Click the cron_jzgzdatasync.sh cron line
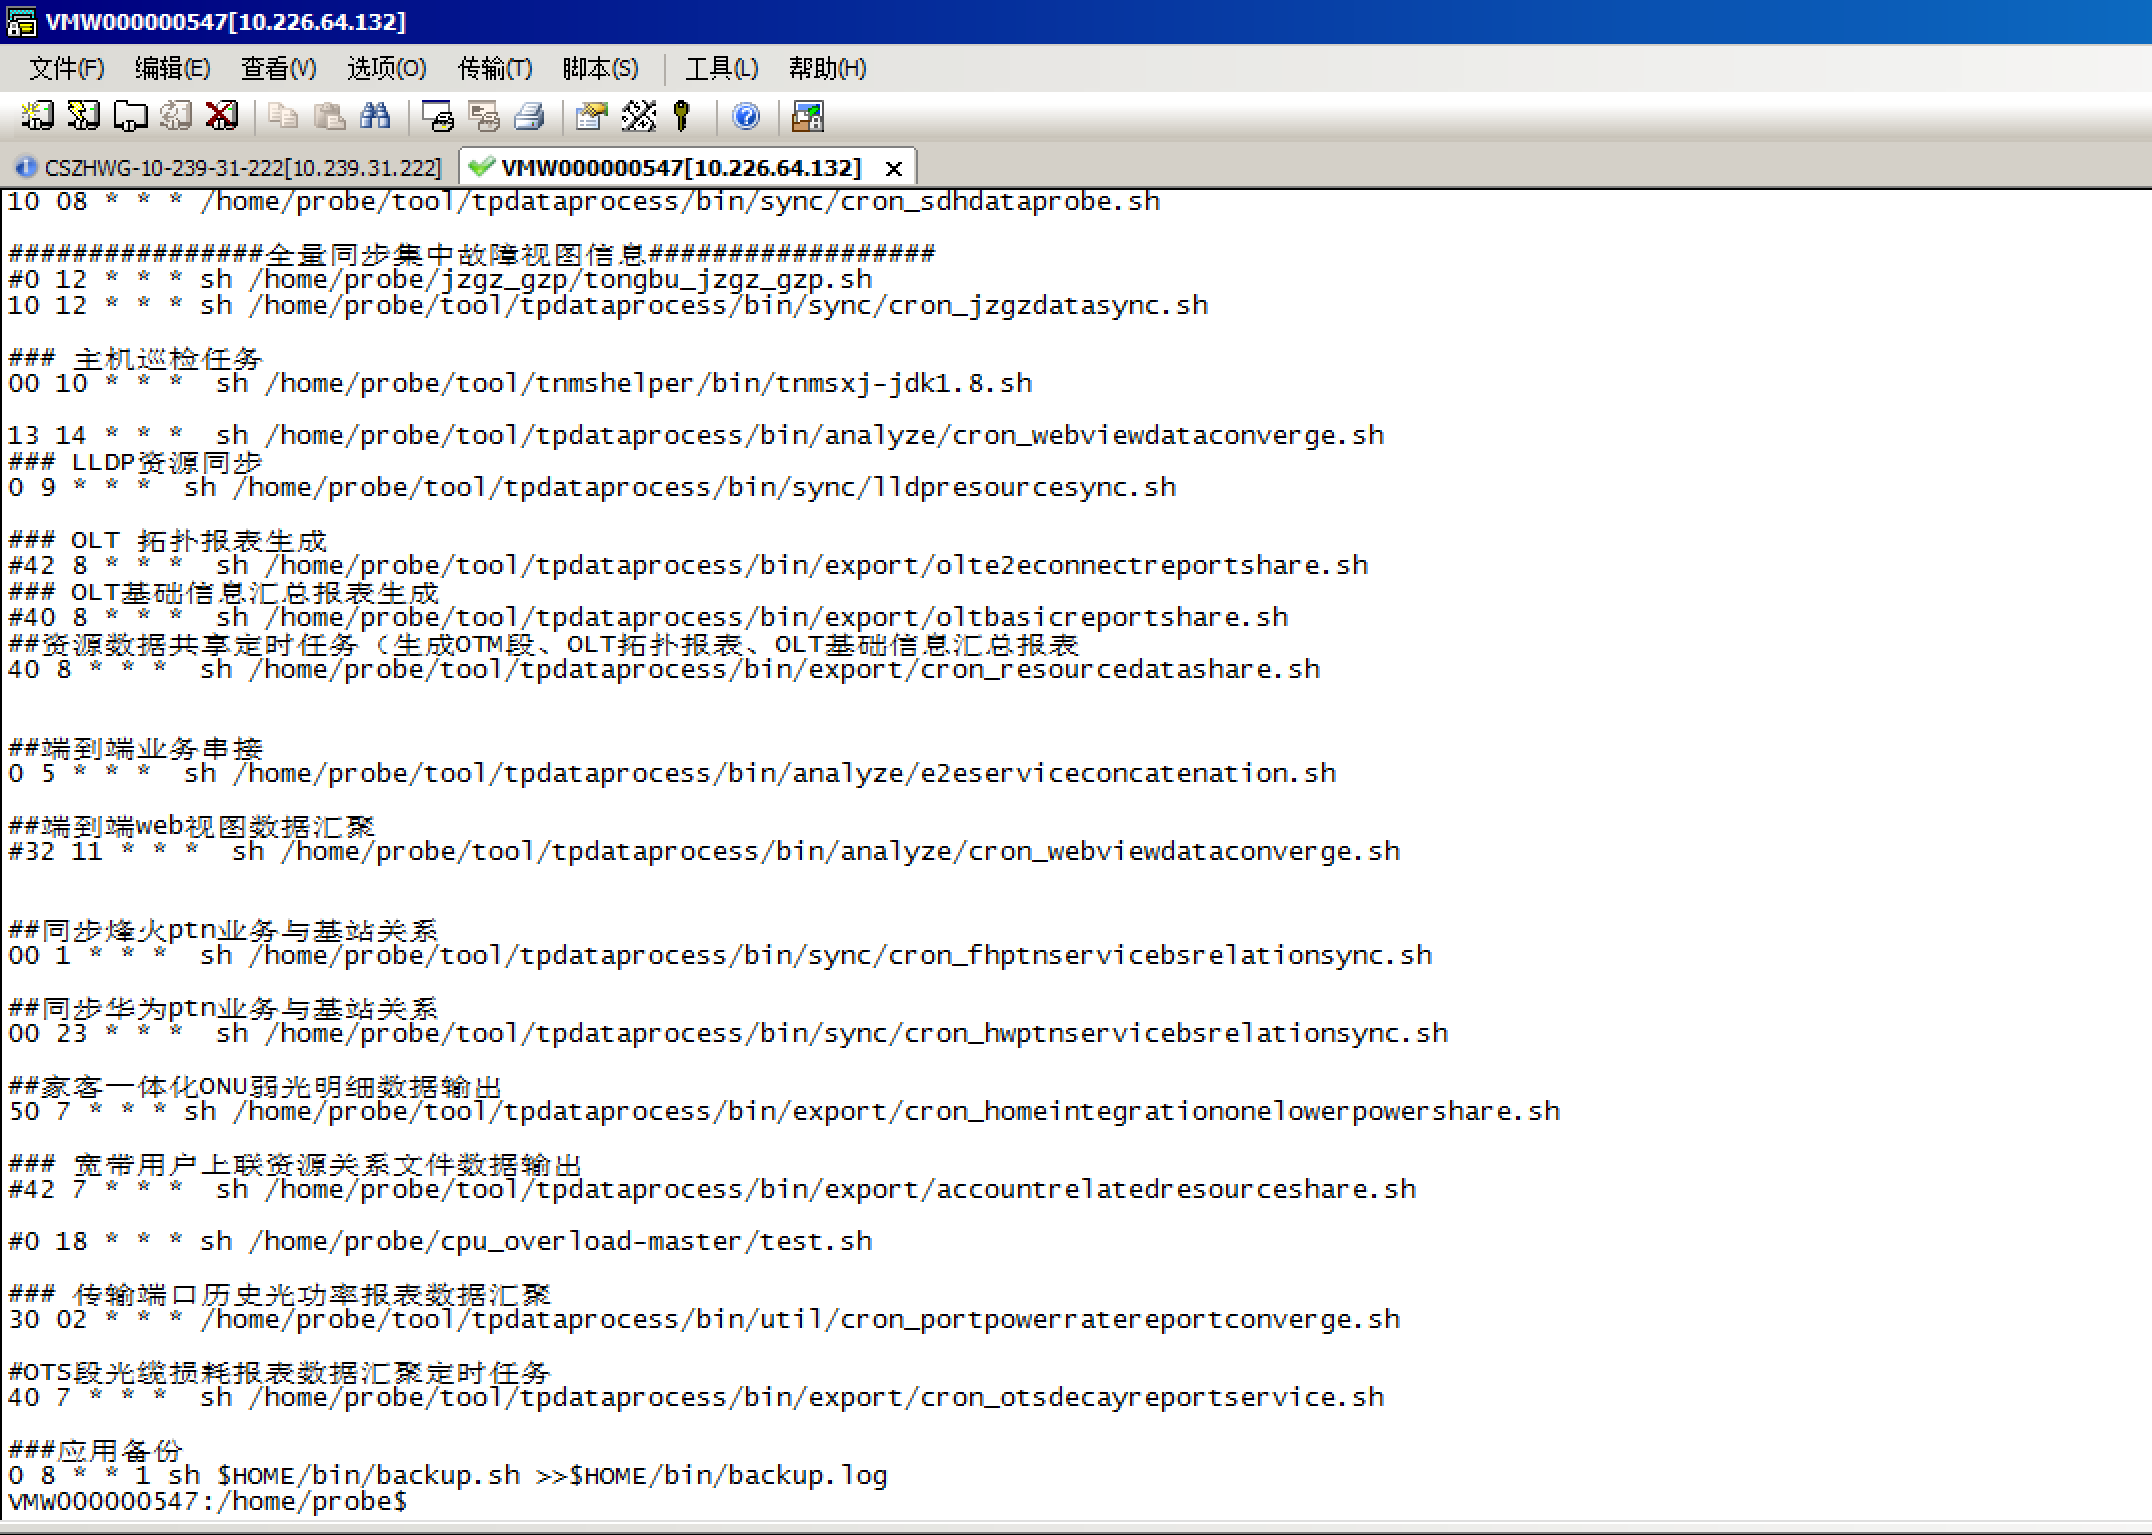Screen dimensions: 2152x1535 point(608,305)
